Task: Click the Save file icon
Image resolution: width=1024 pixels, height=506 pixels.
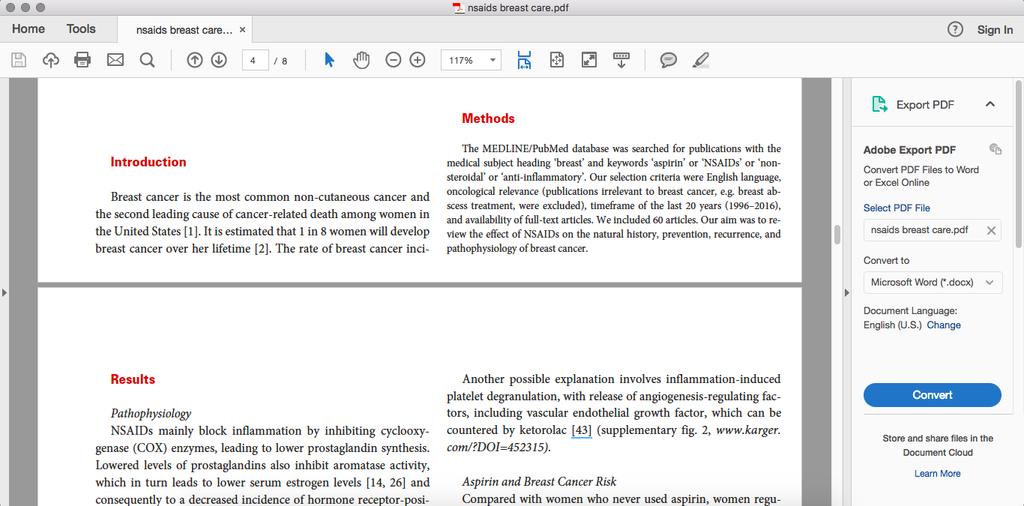Action: coord(18,60)
